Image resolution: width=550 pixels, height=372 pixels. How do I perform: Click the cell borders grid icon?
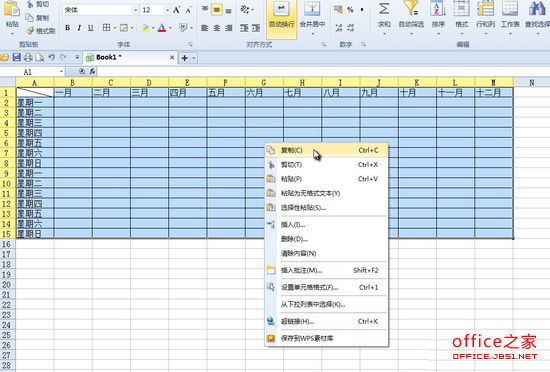(106, 27)
